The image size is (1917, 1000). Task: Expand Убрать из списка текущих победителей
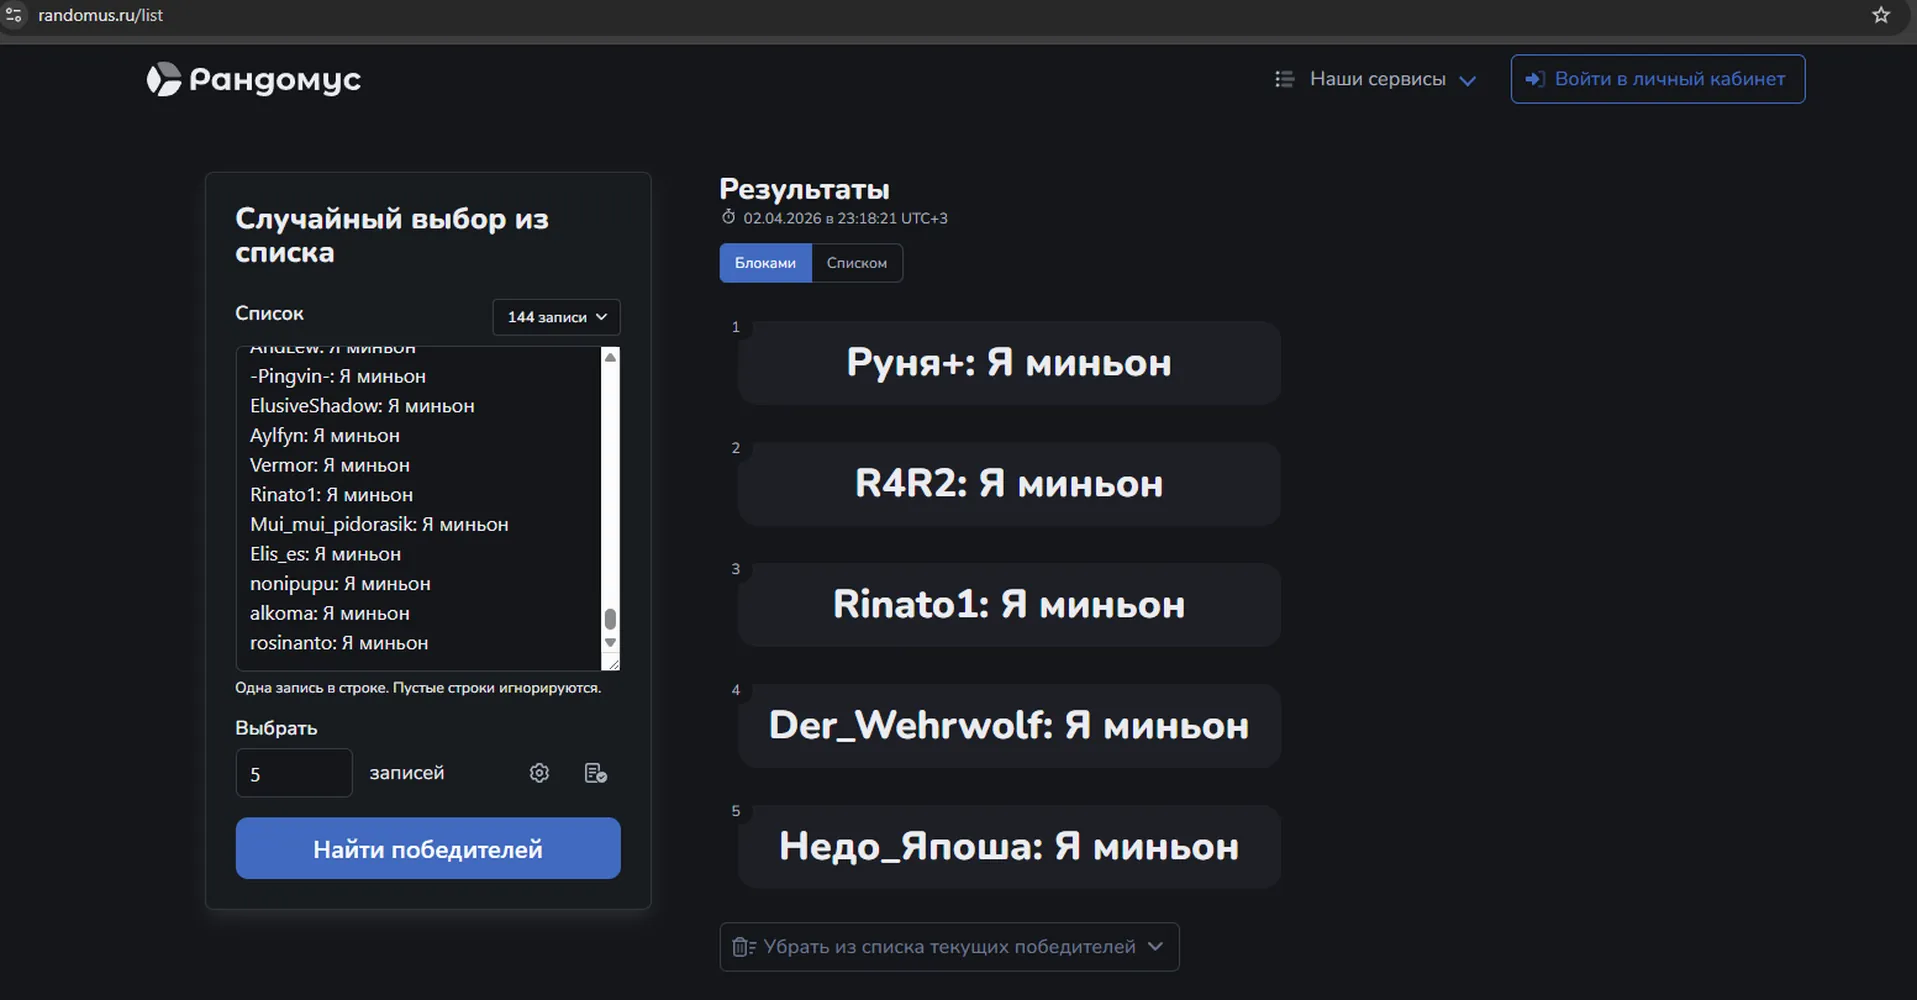click(x=949, y=947)
